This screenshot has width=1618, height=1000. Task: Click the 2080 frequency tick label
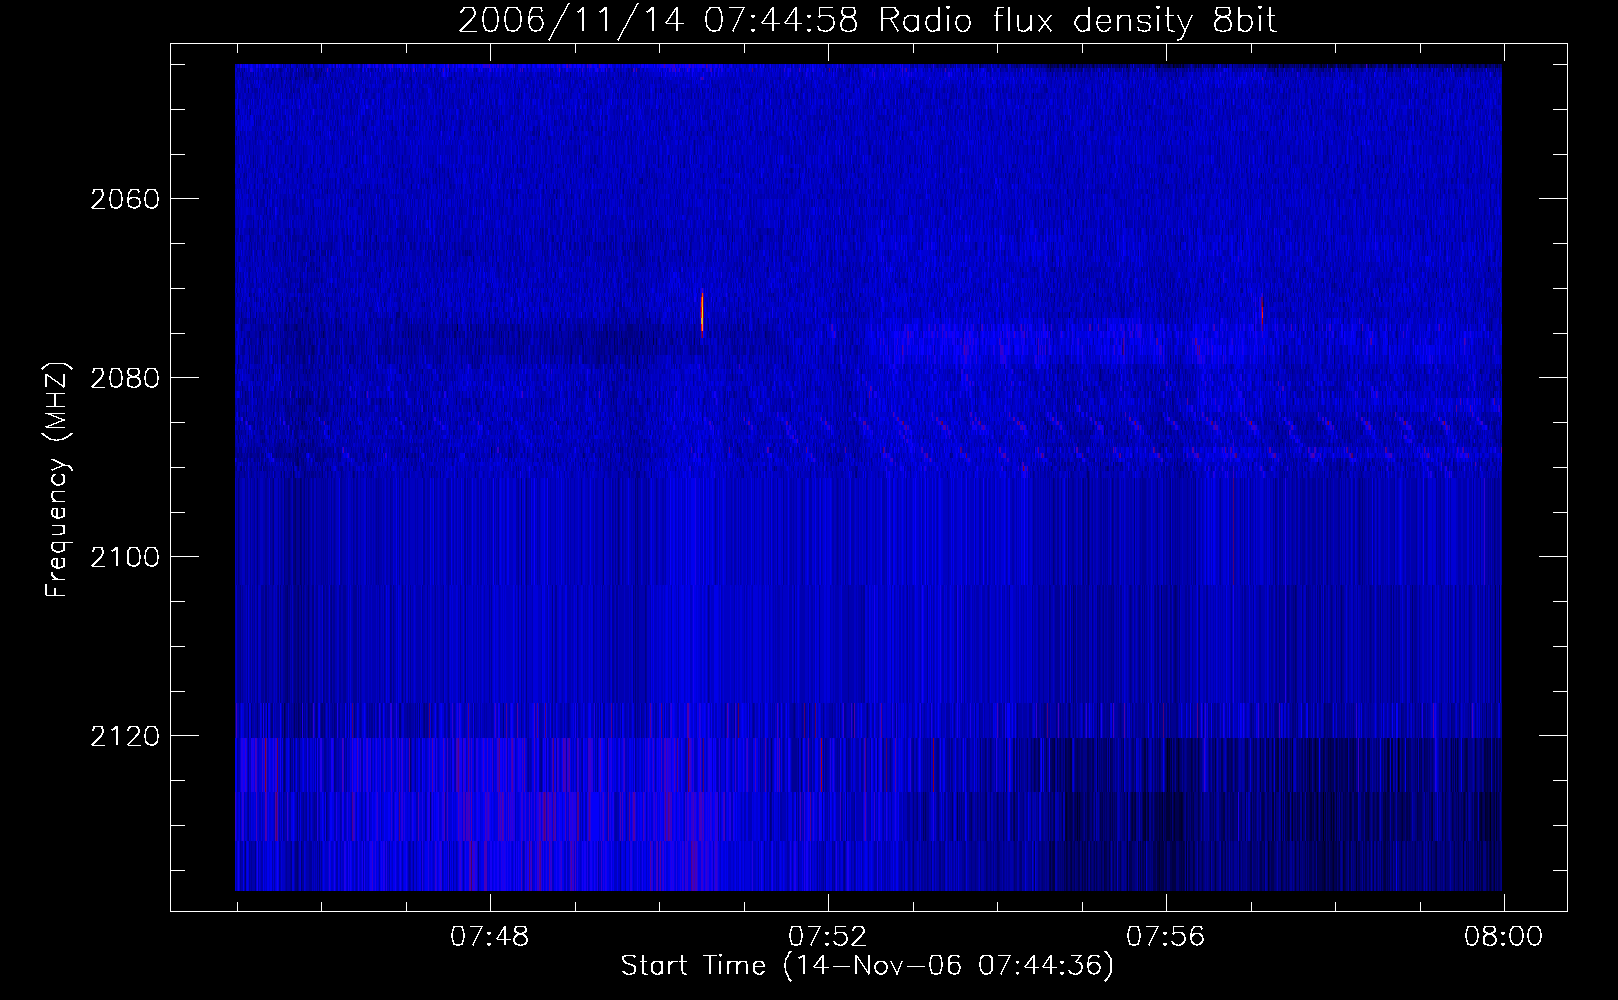pos(125,378)
